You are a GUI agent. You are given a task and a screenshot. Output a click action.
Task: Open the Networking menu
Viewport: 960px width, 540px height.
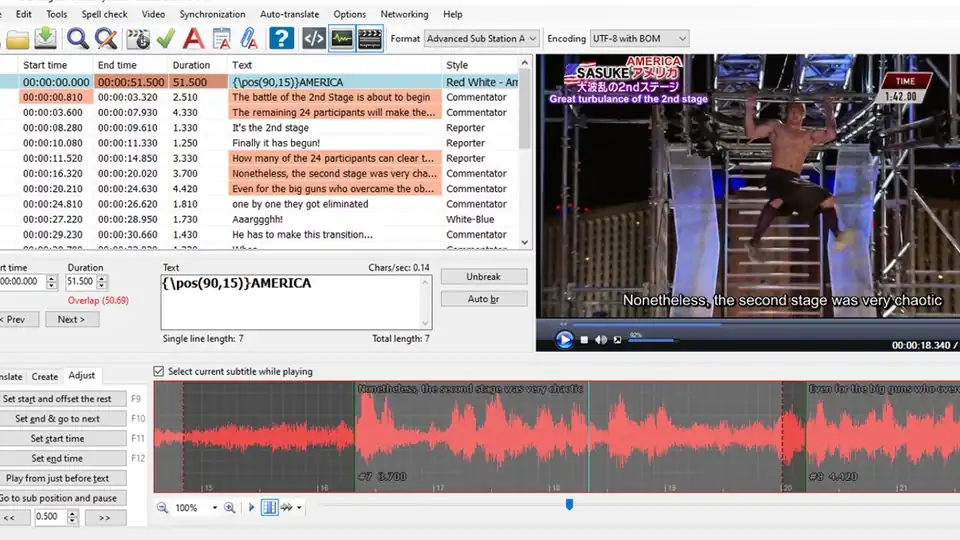tap(404, 13)
